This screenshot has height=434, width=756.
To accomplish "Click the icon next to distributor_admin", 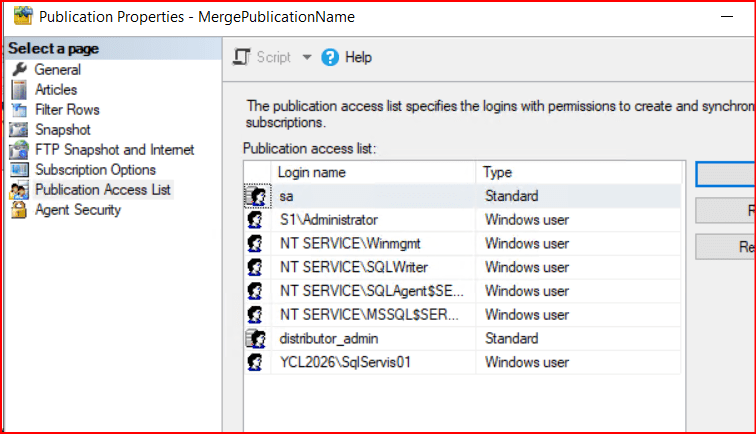I will coord(255,339).
